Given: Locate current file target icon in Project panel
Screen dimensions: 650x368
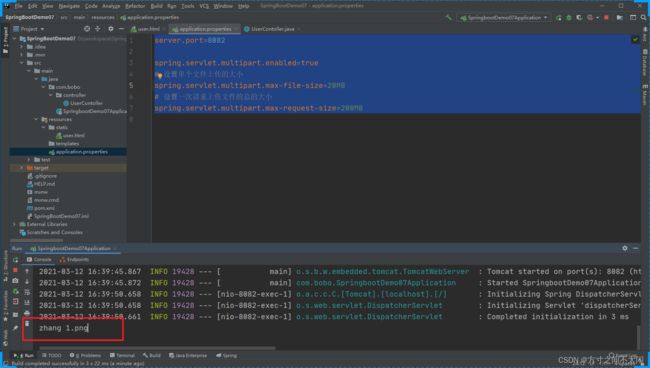Looking at the screenshot, I should point(87,29).
